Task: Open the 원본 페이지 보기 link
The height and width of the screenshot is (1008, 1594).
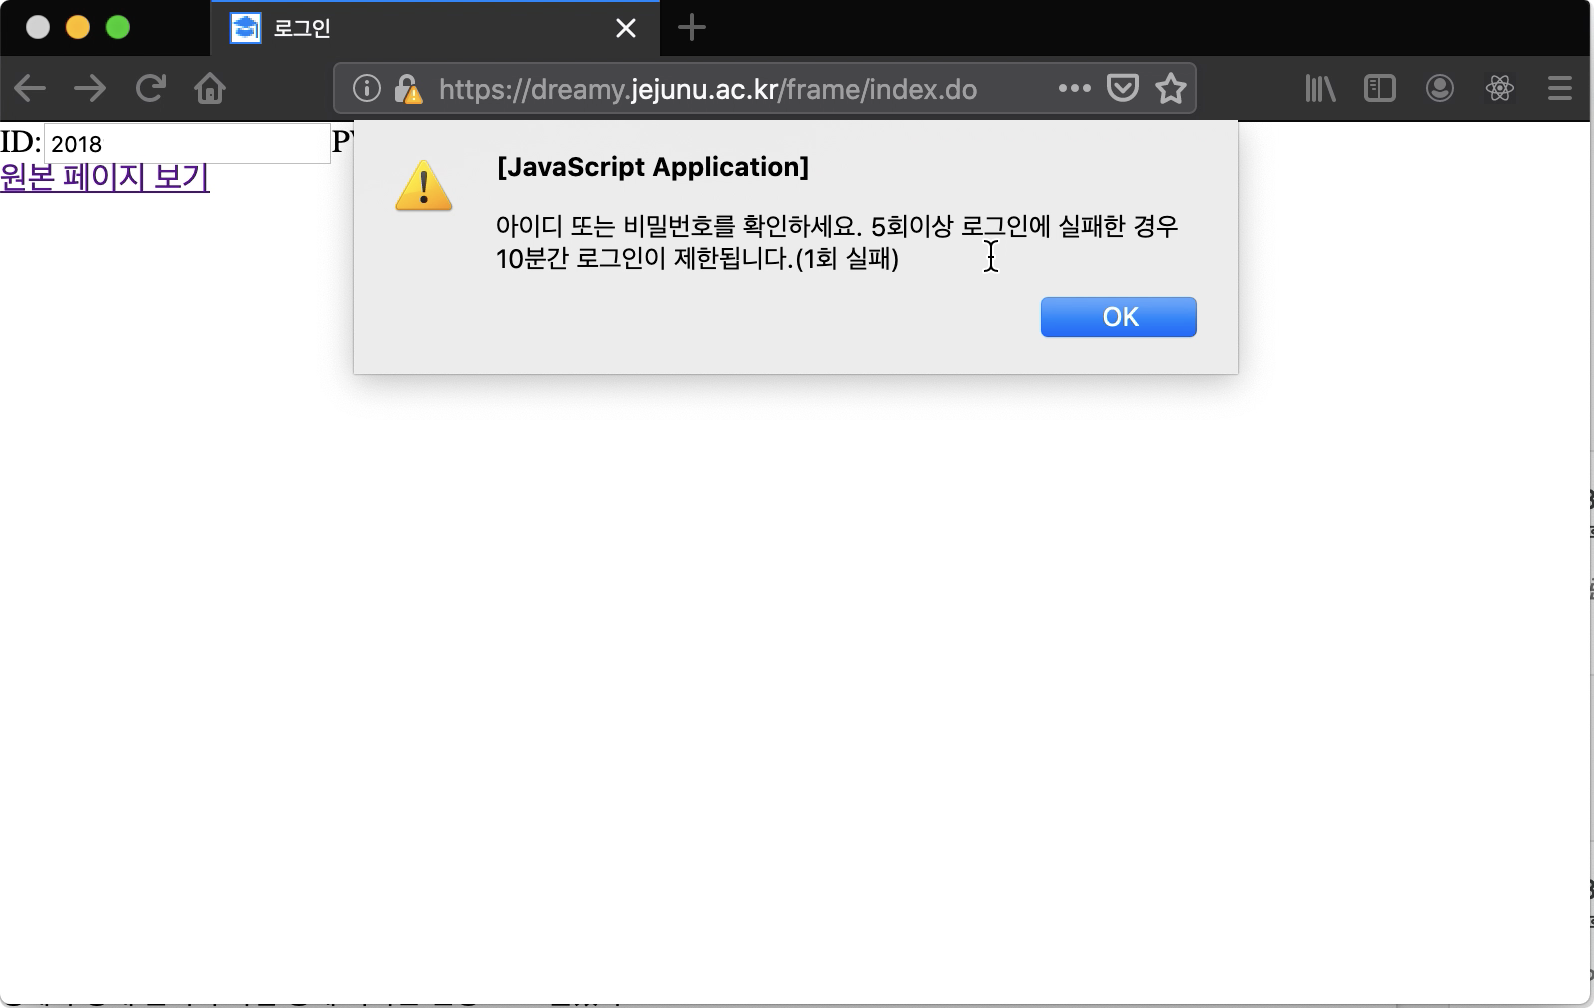Action: pos(105,177)
